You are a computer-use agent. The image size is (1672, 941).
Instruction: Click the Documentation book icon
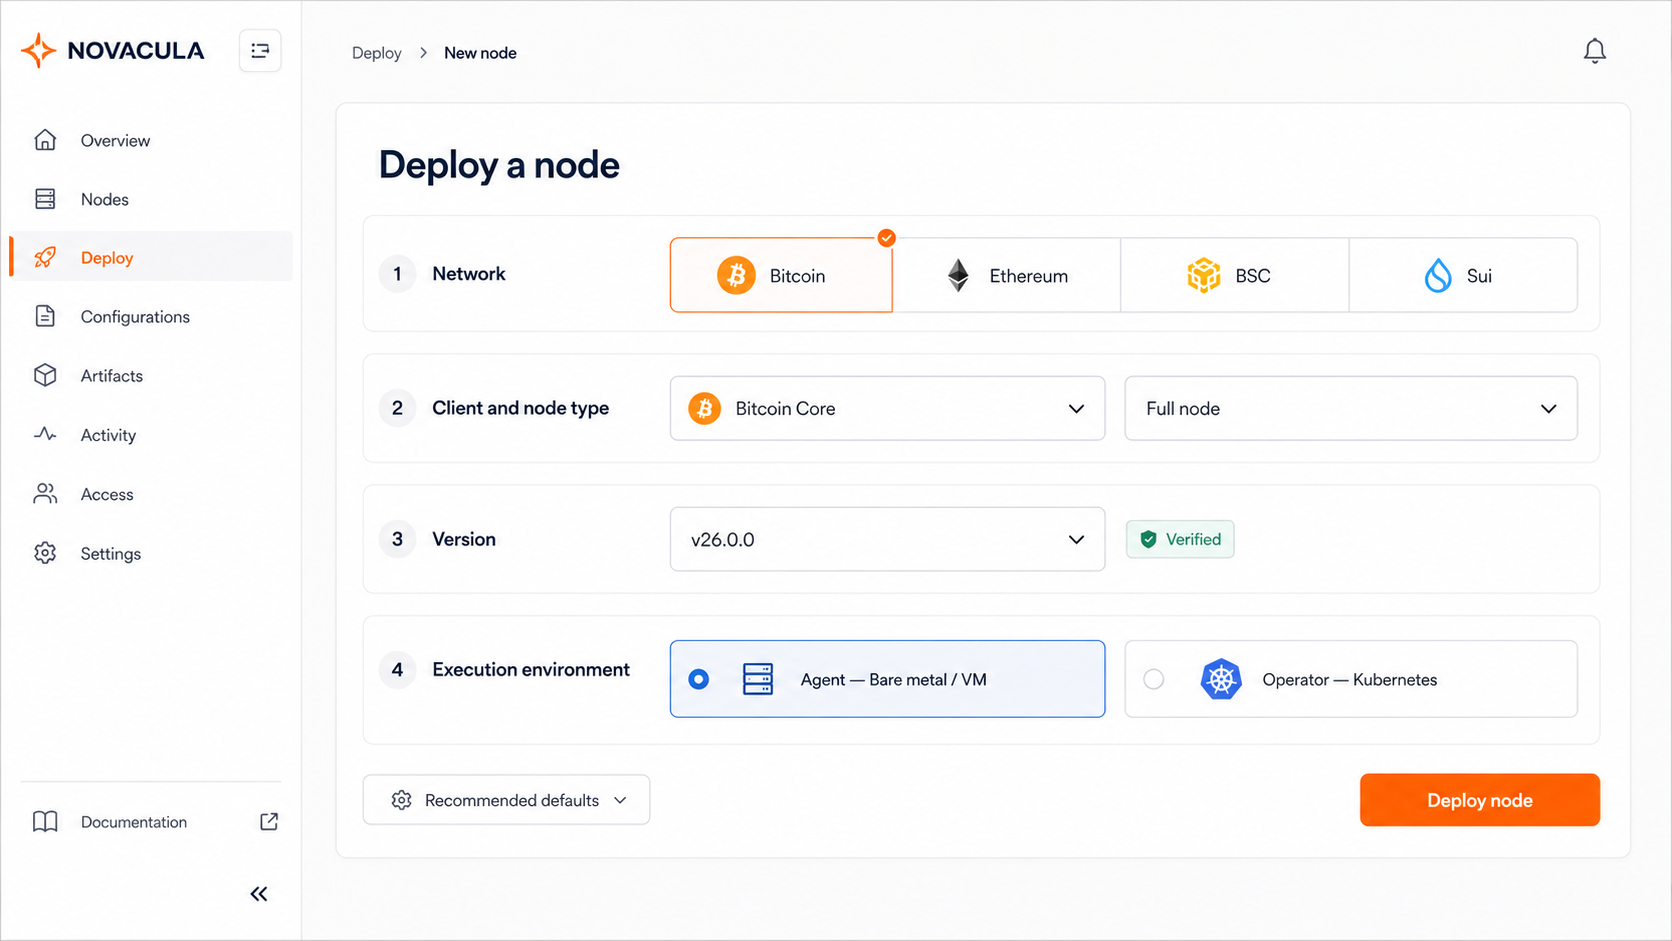45,822
